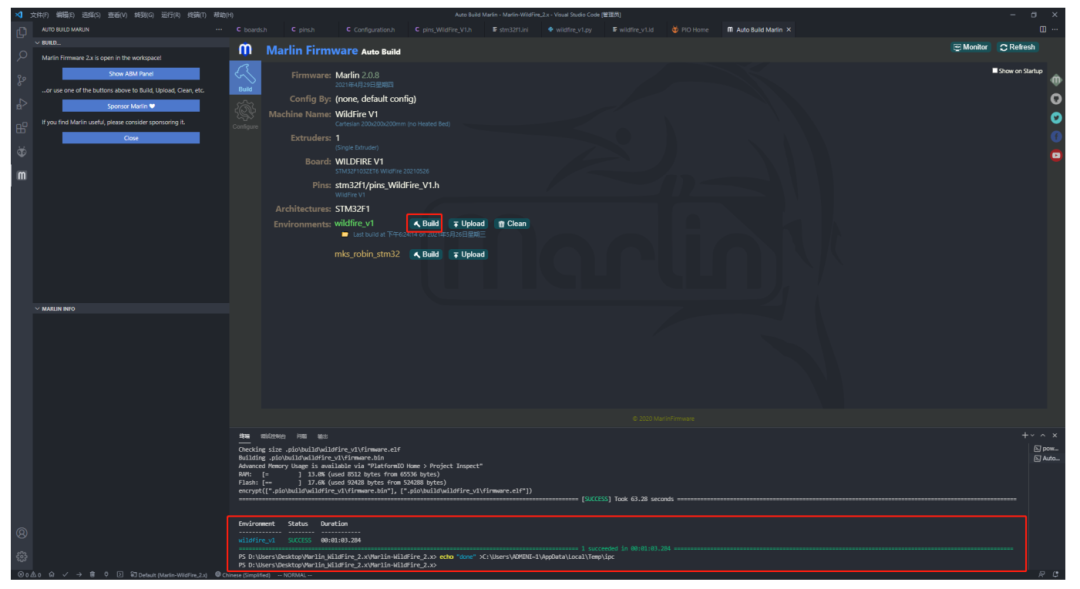
Task: Open the new terminal dropdown arrow
Action: pyautogui.click(x=1032, y=435)
